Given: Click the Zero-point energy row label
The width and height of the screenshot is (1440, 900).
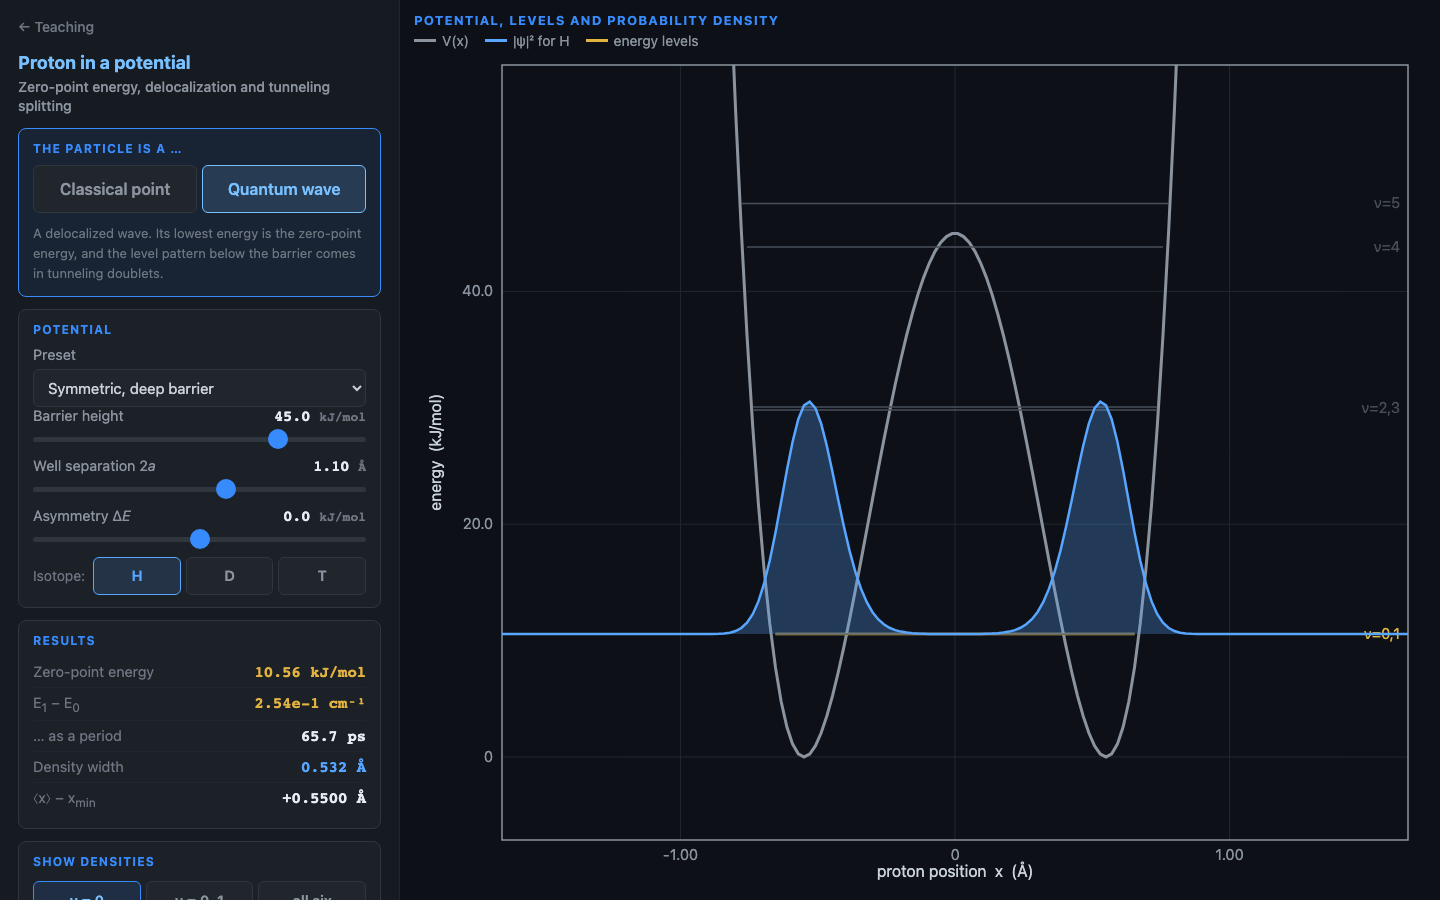Looking at the screenshot, I should (x=93, y=672).
